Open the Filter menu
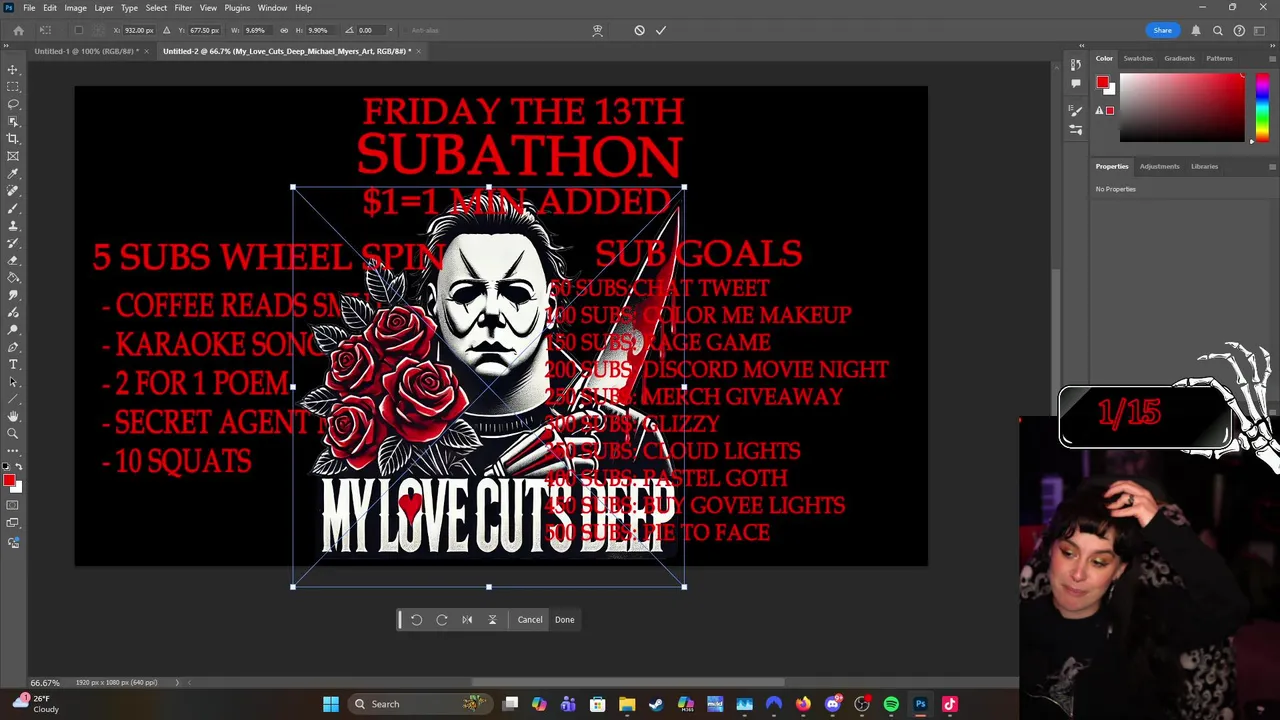The width and height of the screenshot is (1280, 720). (x=183, y=8)
